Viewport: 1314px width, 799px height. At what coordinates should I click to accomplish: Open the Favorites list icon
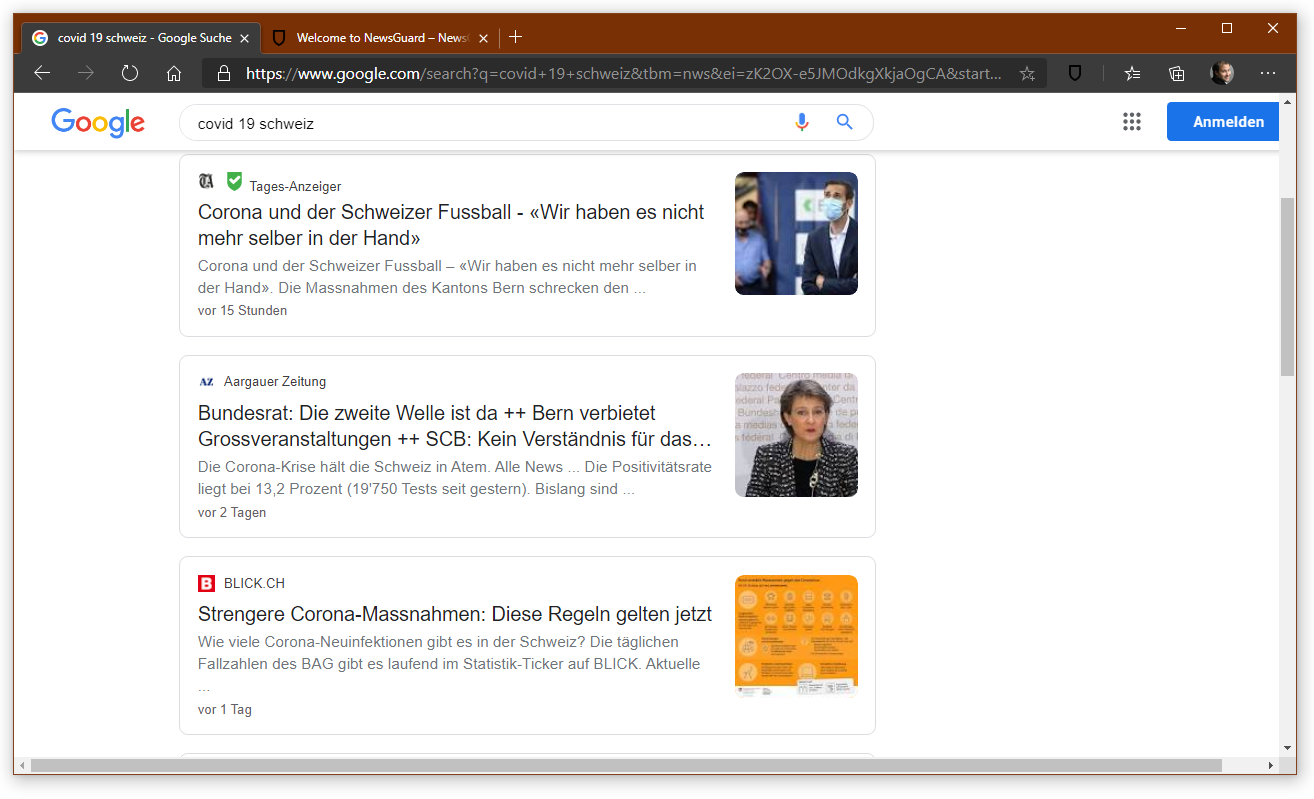[1132, 73]
